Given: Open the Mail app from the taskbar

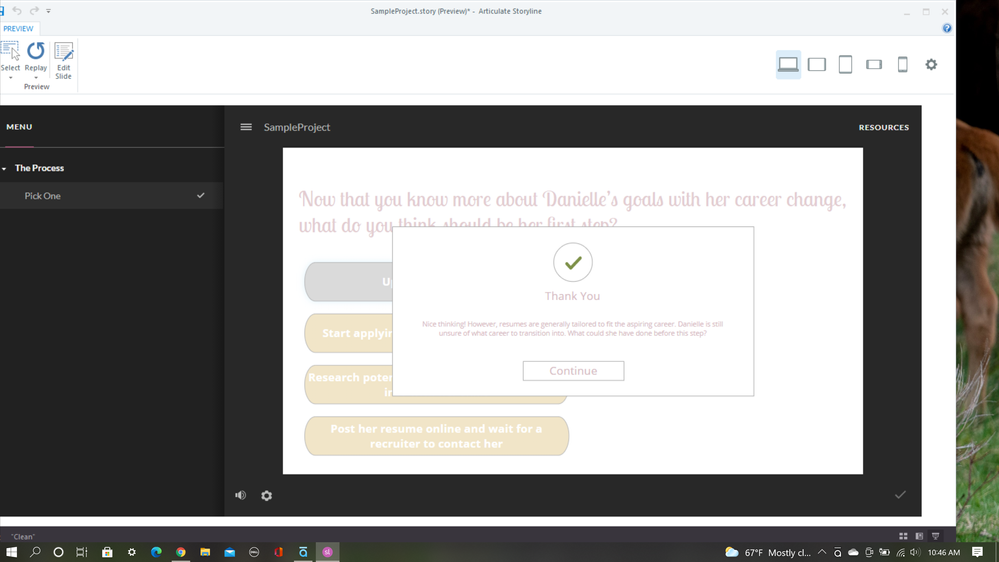Looking at the screenshot, I should 229,552.
